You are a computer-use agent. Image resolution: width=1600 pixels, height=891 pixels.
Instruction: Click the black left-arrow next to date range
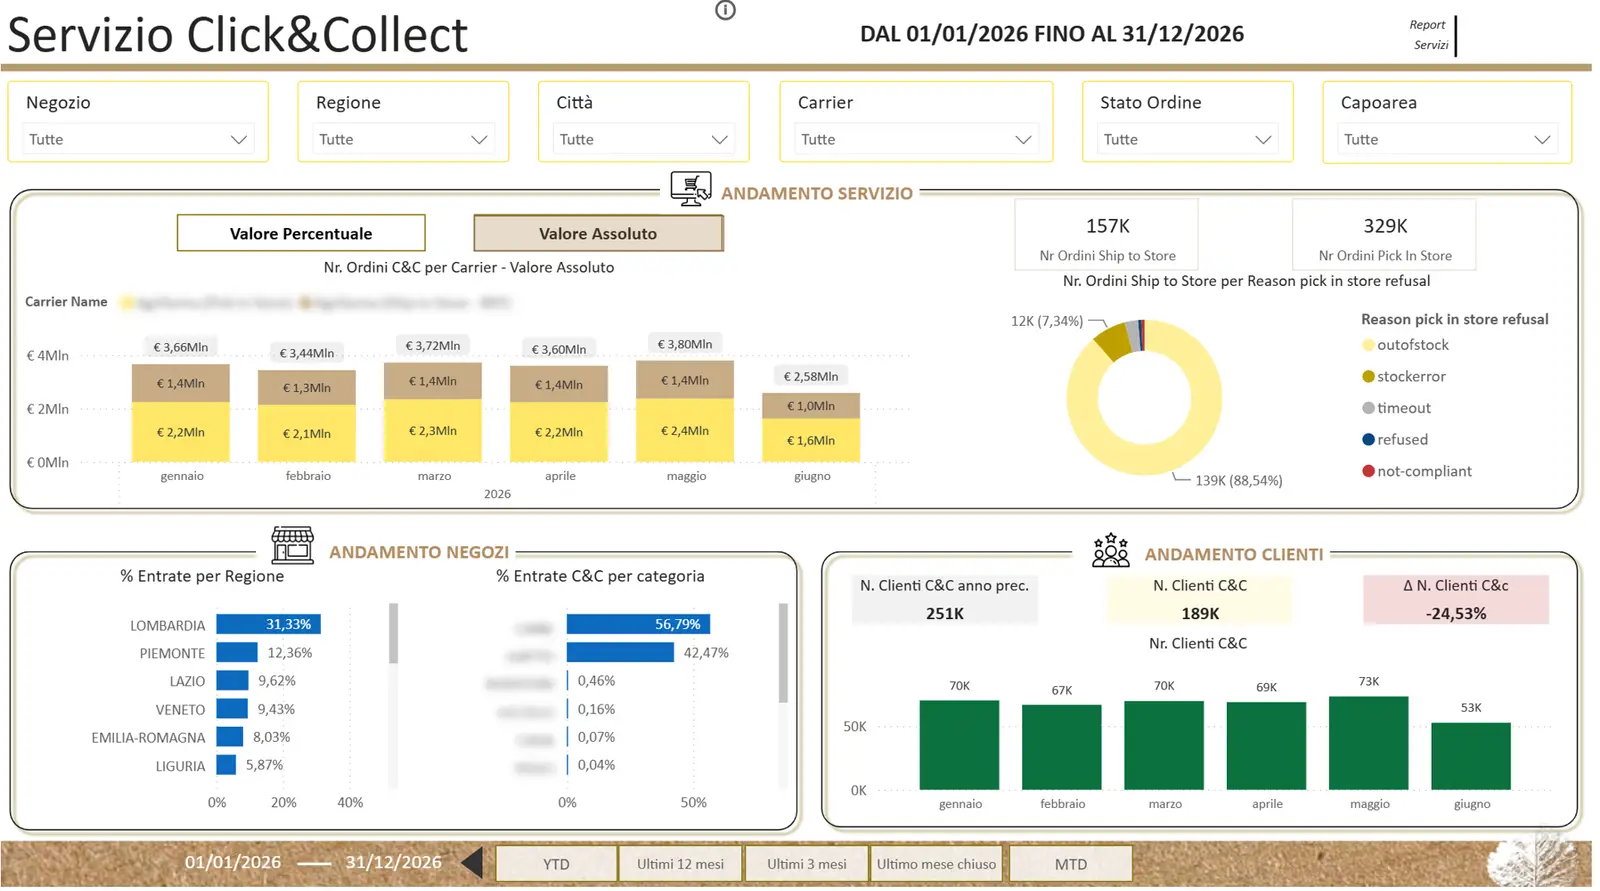[x=472, y=863]
